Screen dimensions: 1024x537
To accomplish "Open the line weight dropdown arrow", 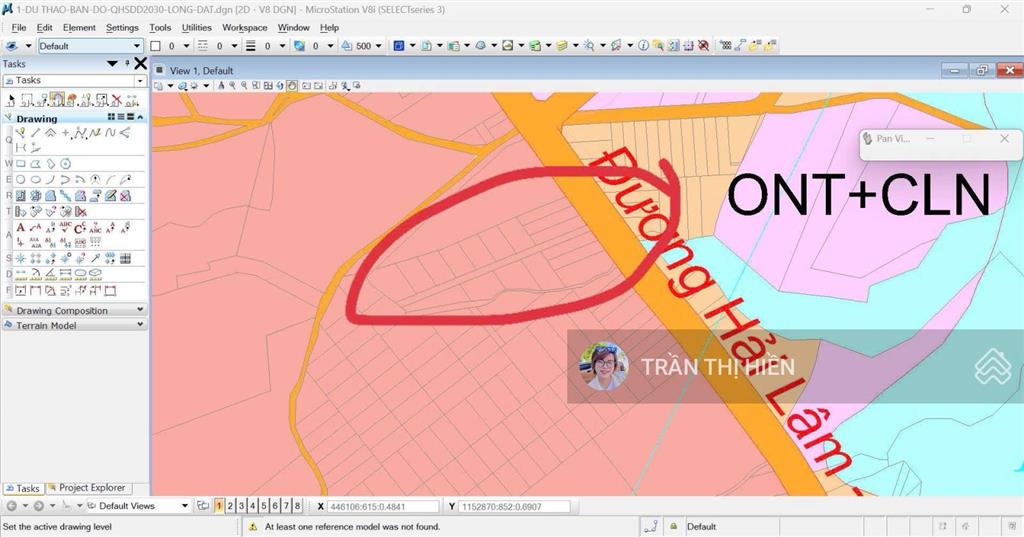I will [282, 46].
